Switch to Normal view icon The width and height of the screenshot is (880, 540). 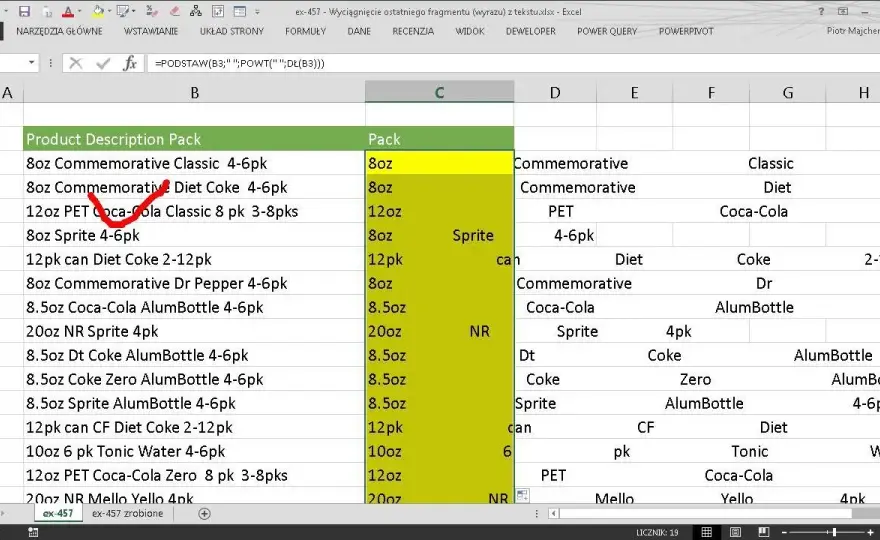click(707, 532)
